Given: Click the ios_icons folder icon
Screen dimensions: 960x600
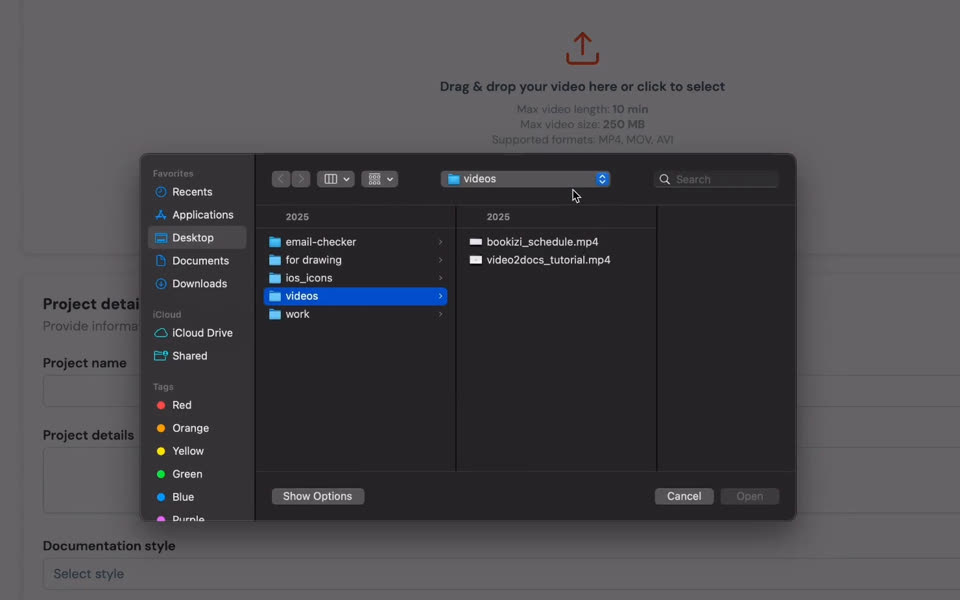Looking at the screenshot, I should (275, 278).
